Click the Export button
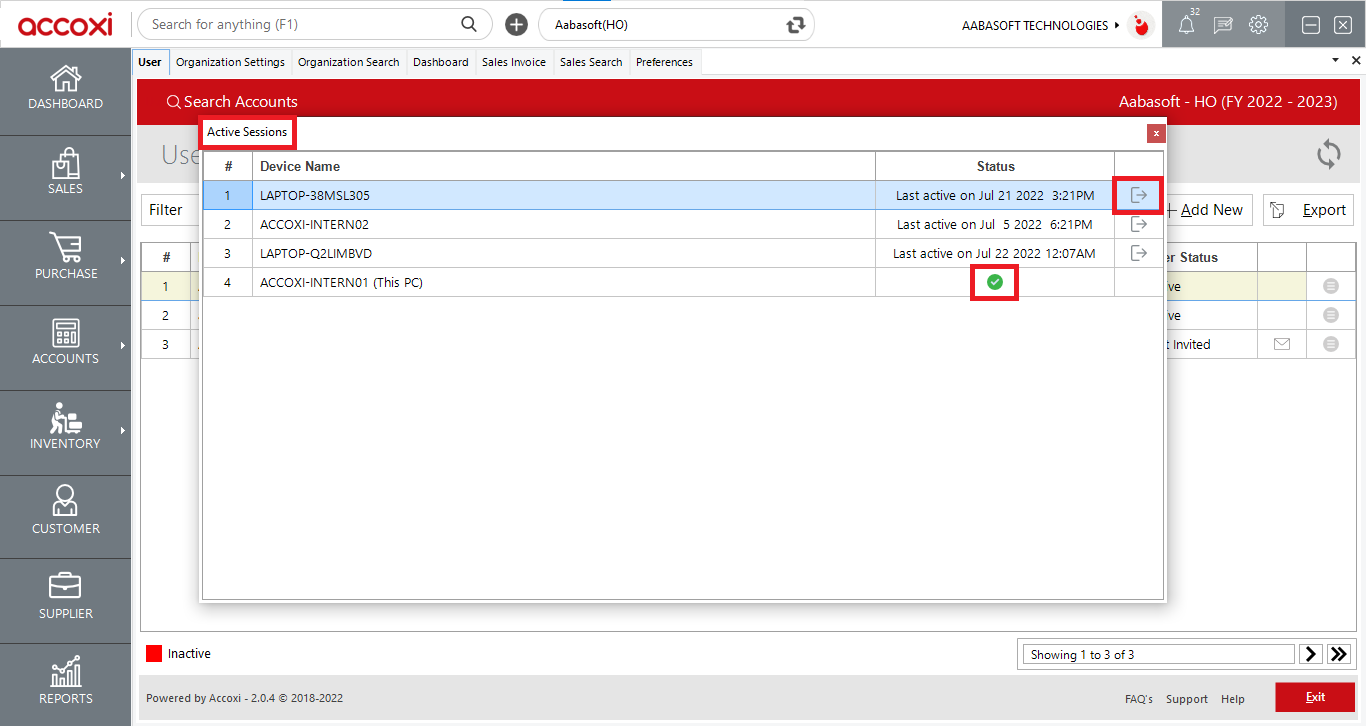The width and height of the screenshot is (1366, 726). [x=1308, y=210]
